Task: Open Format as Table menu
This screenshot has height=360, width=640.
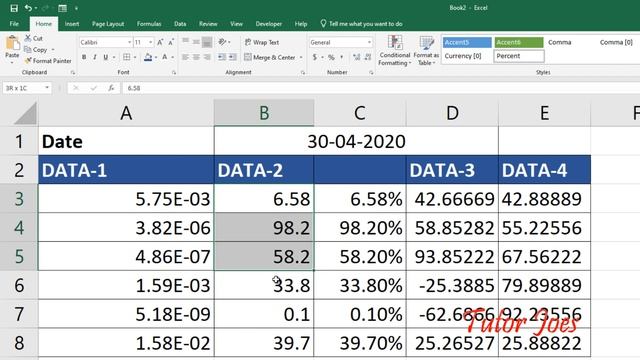Action: pos(427,51)
